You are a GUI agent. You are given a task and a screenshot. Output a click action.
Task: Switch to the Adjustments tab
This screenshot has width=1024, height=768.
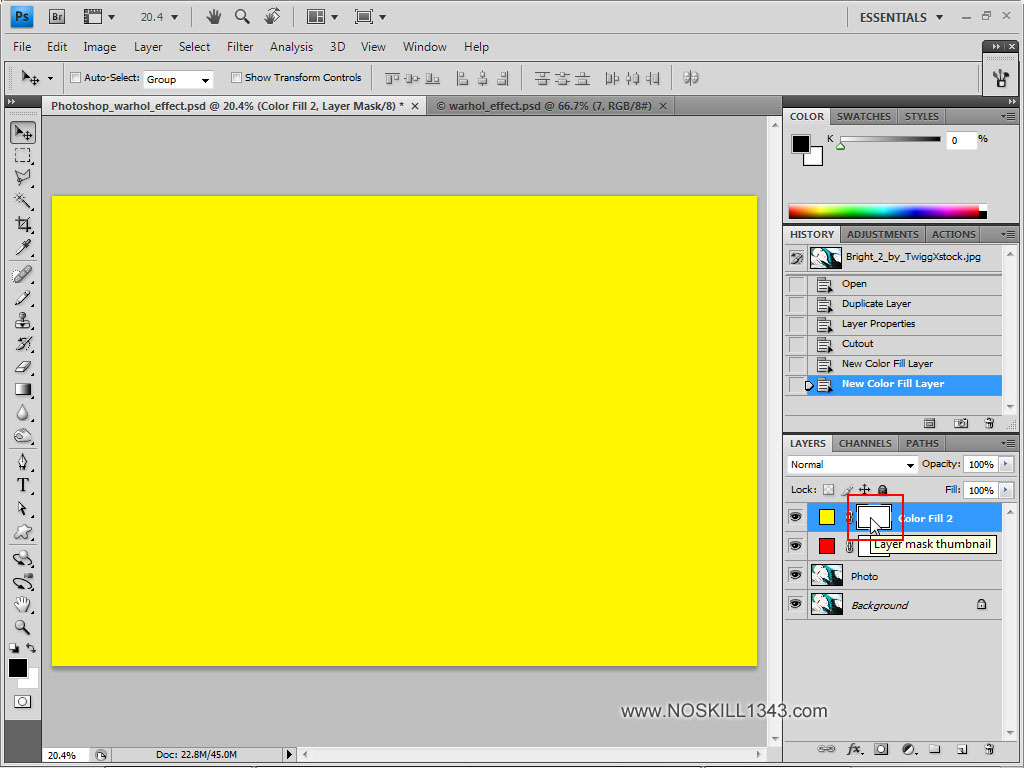click(x=882, y=234)
